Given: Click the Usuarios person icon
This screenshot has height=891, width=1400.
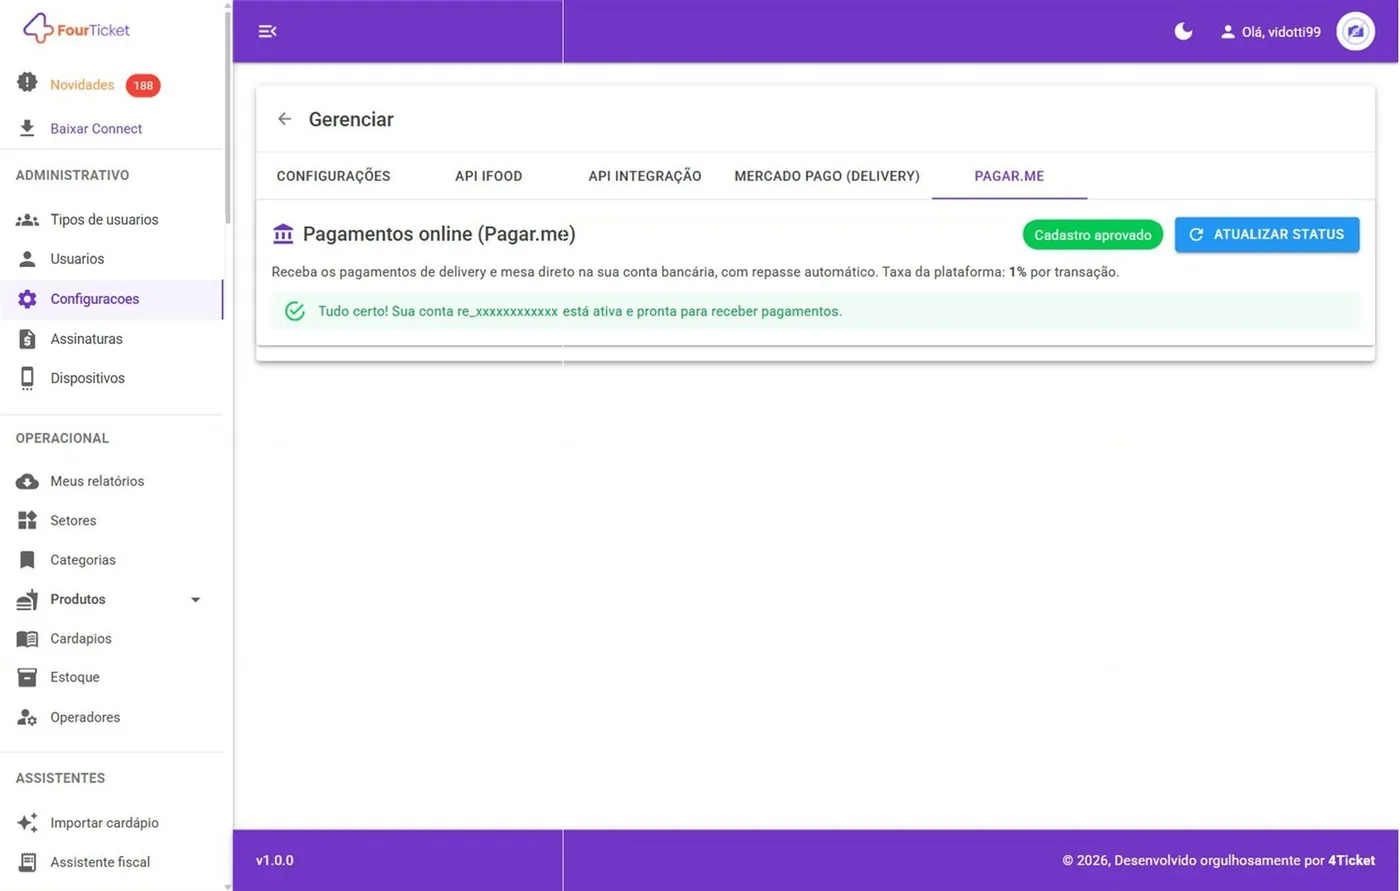Looking at the screenshot, I should point(27,259).
